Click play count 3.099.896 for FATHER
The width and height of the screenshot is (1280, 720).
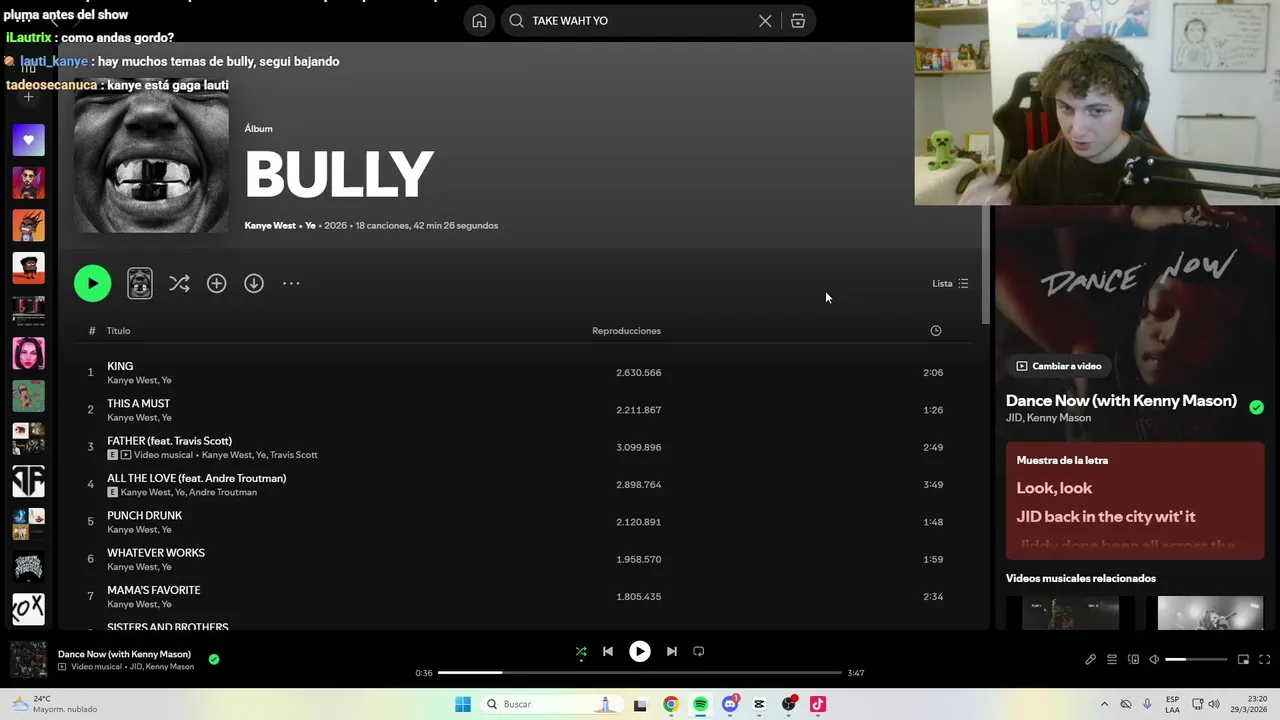click(x=639, y=447)
